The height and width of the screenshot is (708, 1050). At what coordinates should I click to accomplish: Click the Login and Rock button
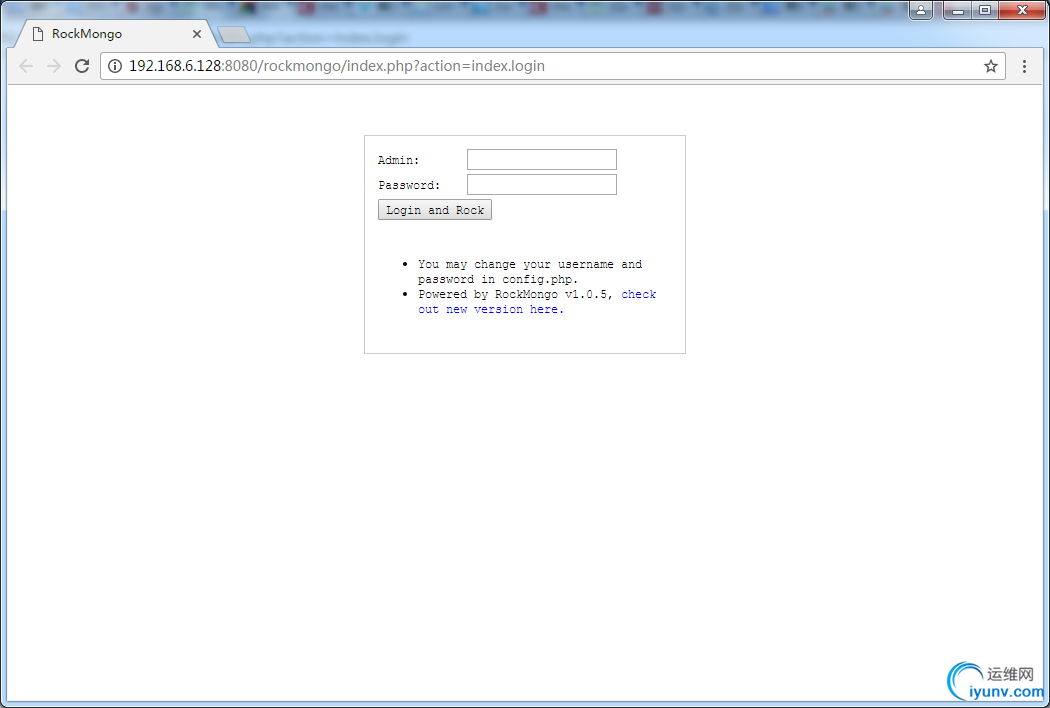click(x=435, y=210)
